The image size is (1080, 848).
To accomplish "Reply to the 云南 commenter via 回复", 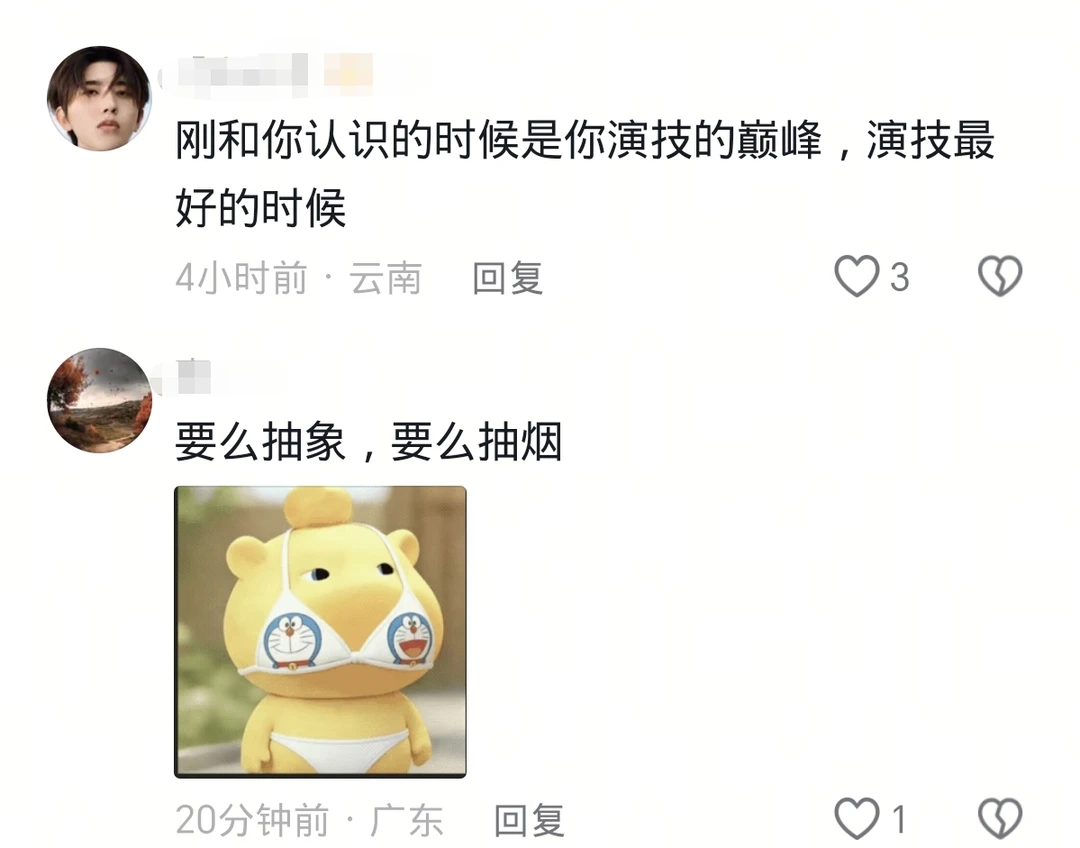I will click(x=508, y=278).
